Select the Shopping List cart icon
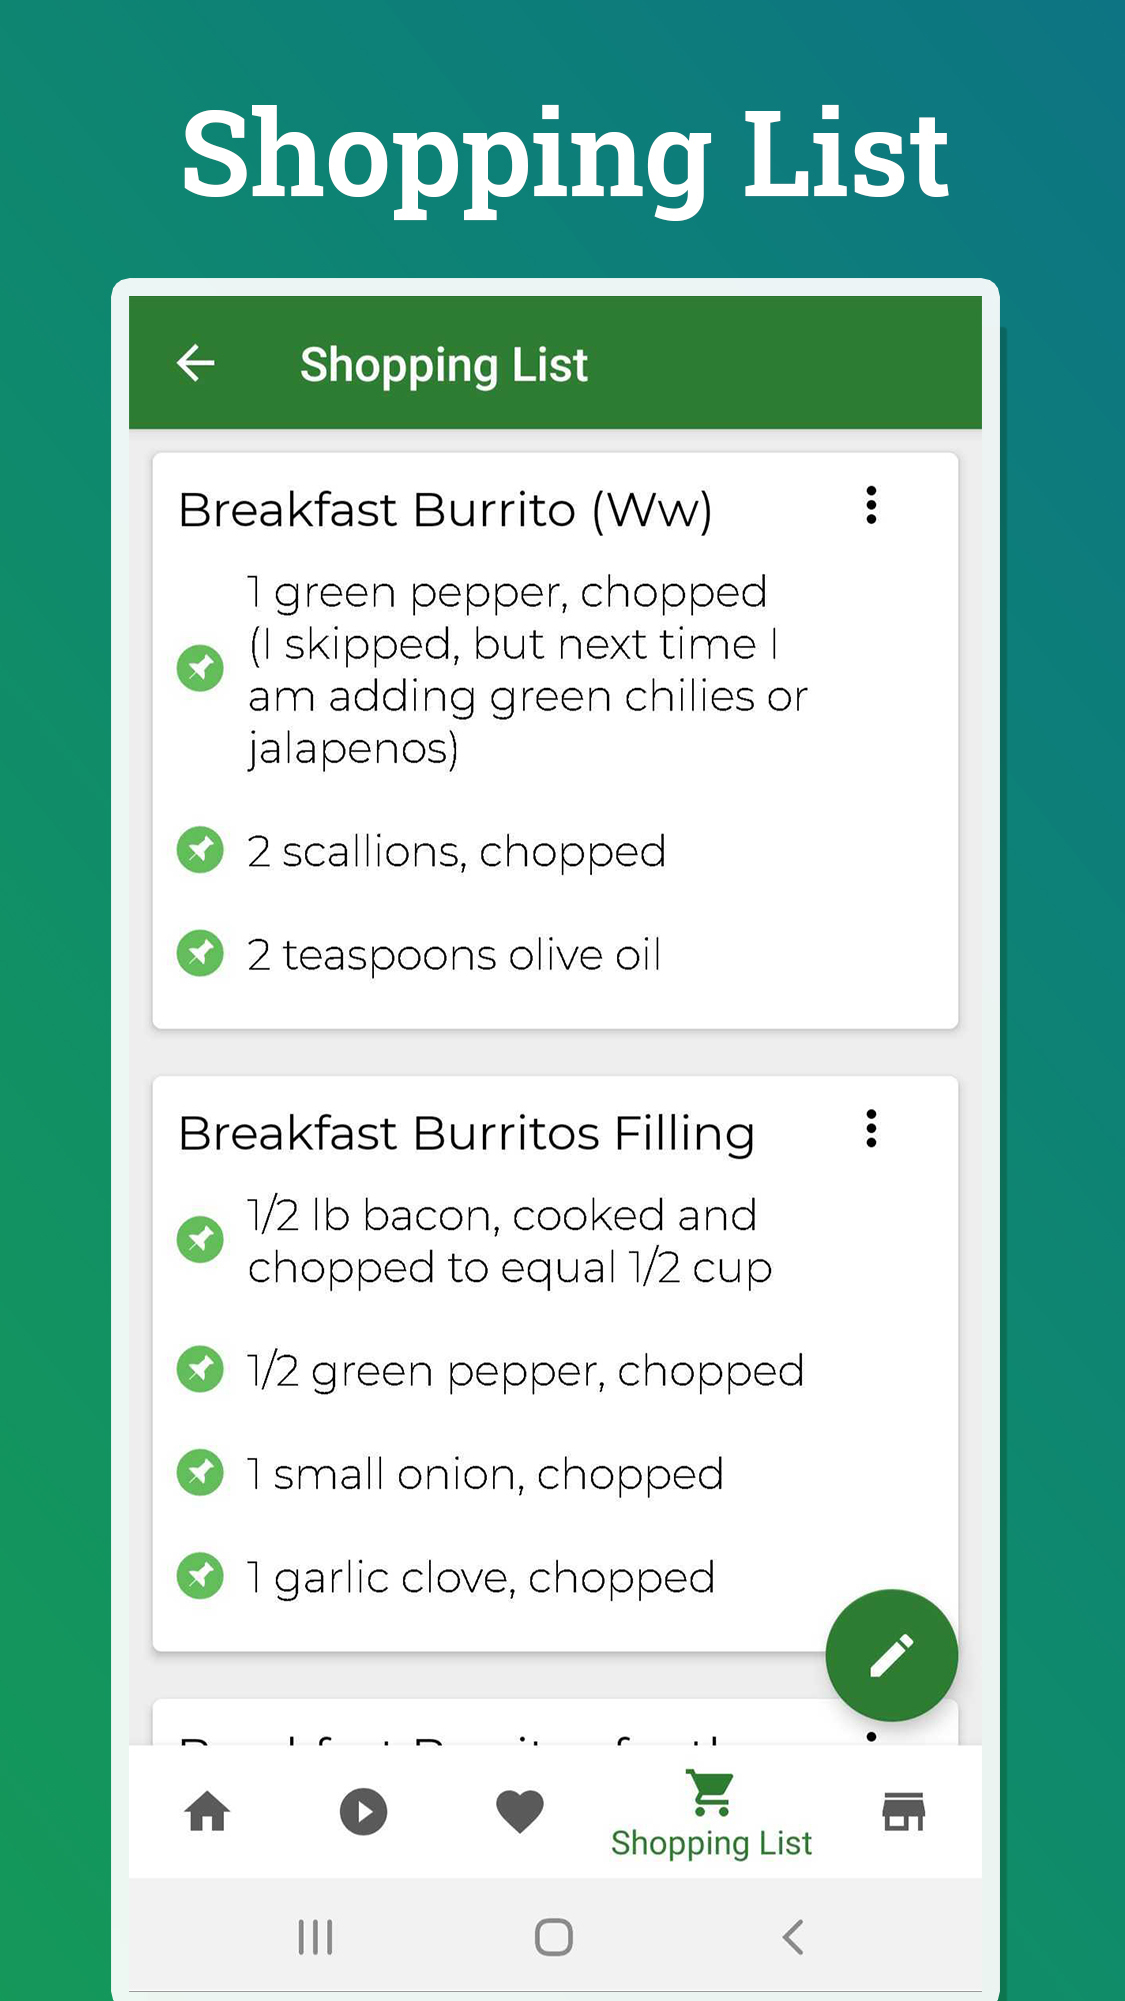This screenshot has width=1125, height=2001. click(x=711, y=1793)
